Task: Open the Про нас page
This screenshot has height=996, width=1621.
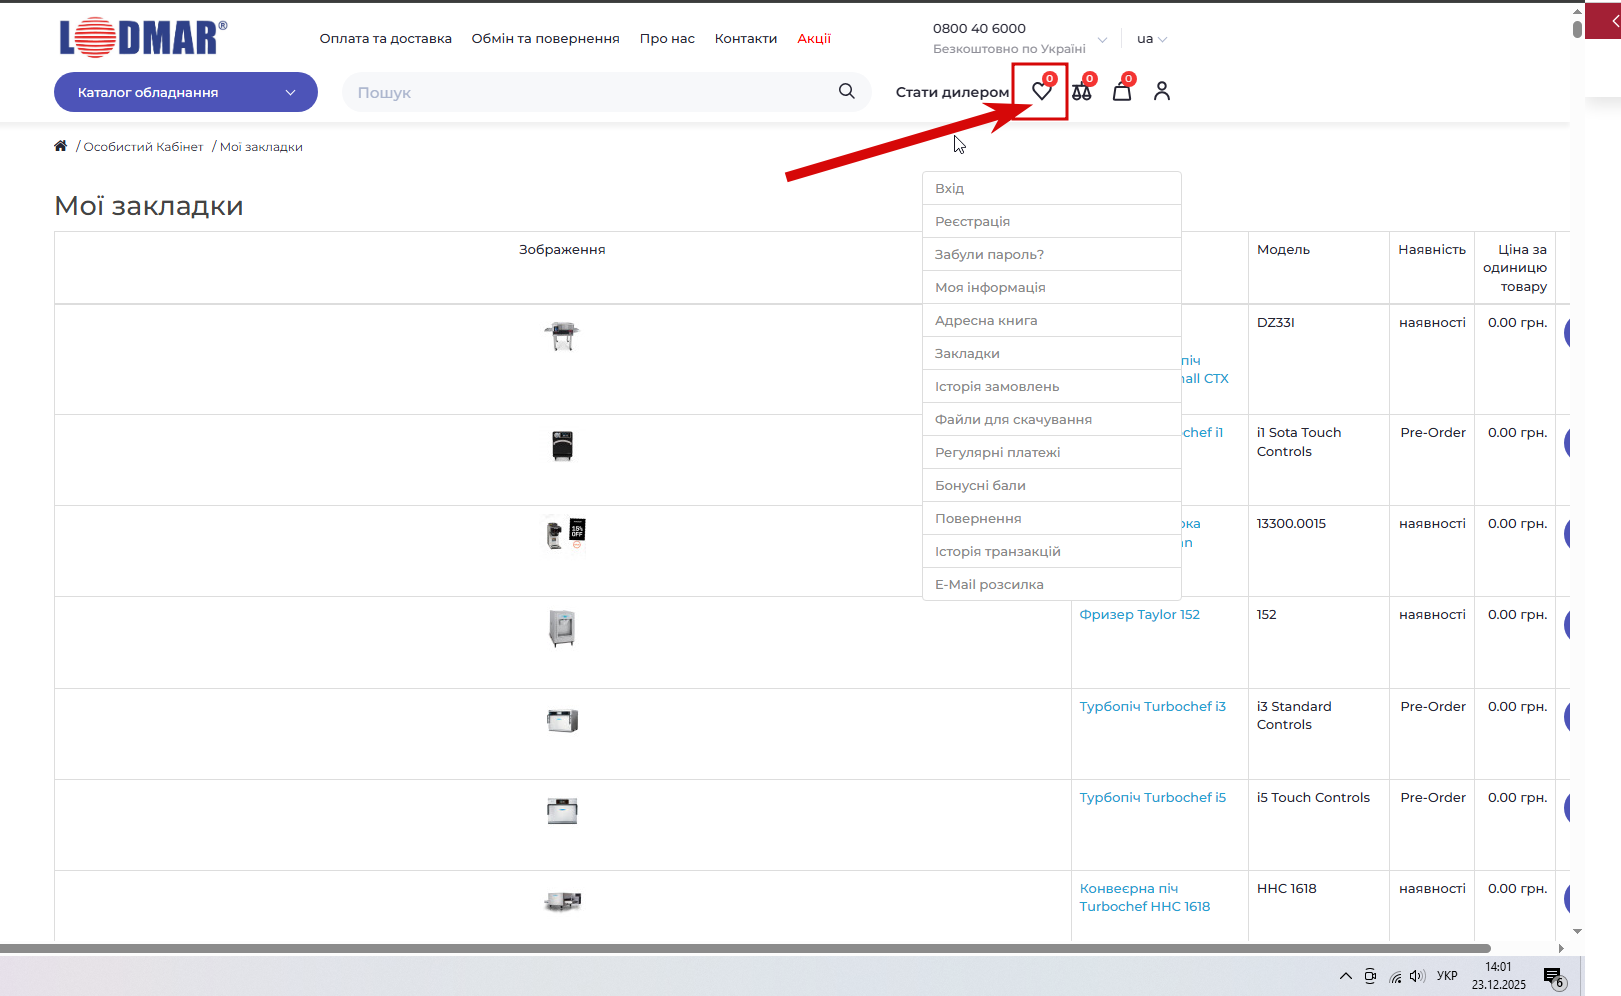Action: point(667,39)
